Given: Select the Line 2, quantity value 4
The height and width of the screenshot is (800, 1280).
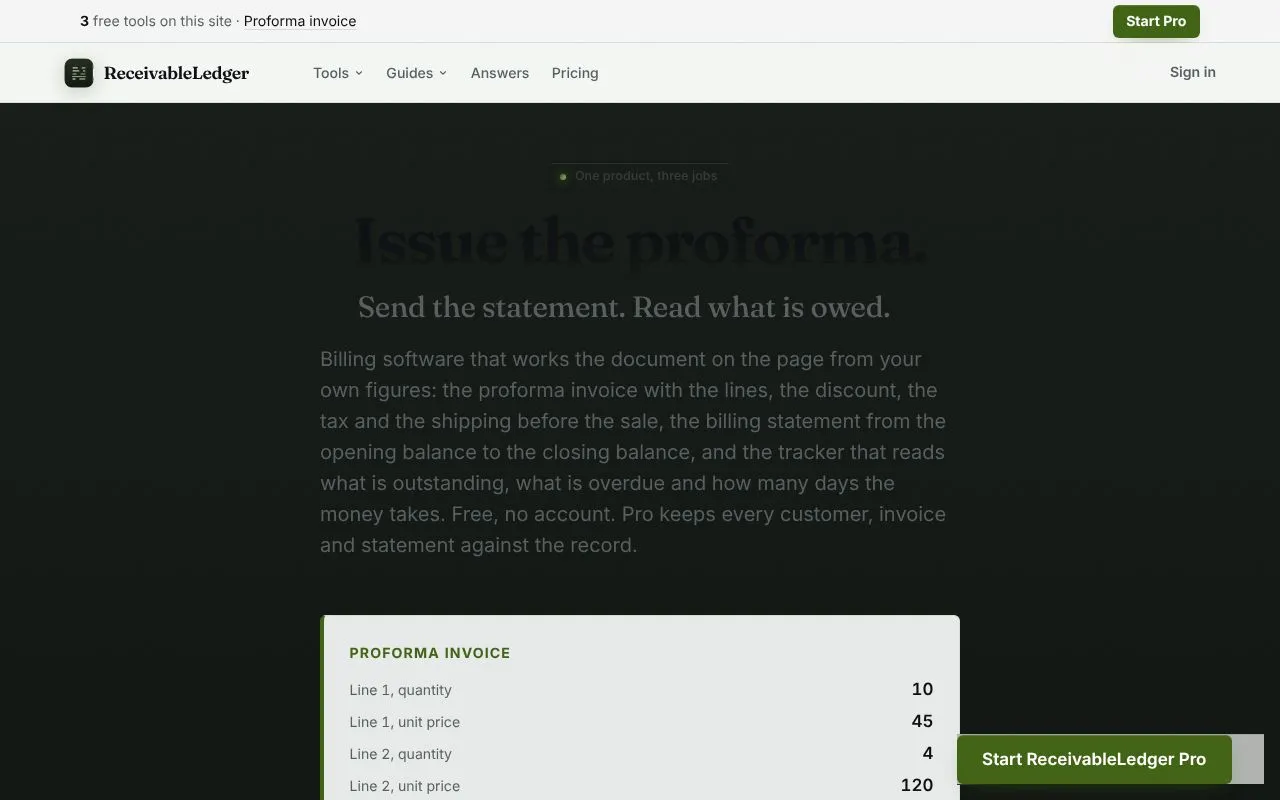Looking at the screenshot, I should pyautogui.click(x=928, y=753).
